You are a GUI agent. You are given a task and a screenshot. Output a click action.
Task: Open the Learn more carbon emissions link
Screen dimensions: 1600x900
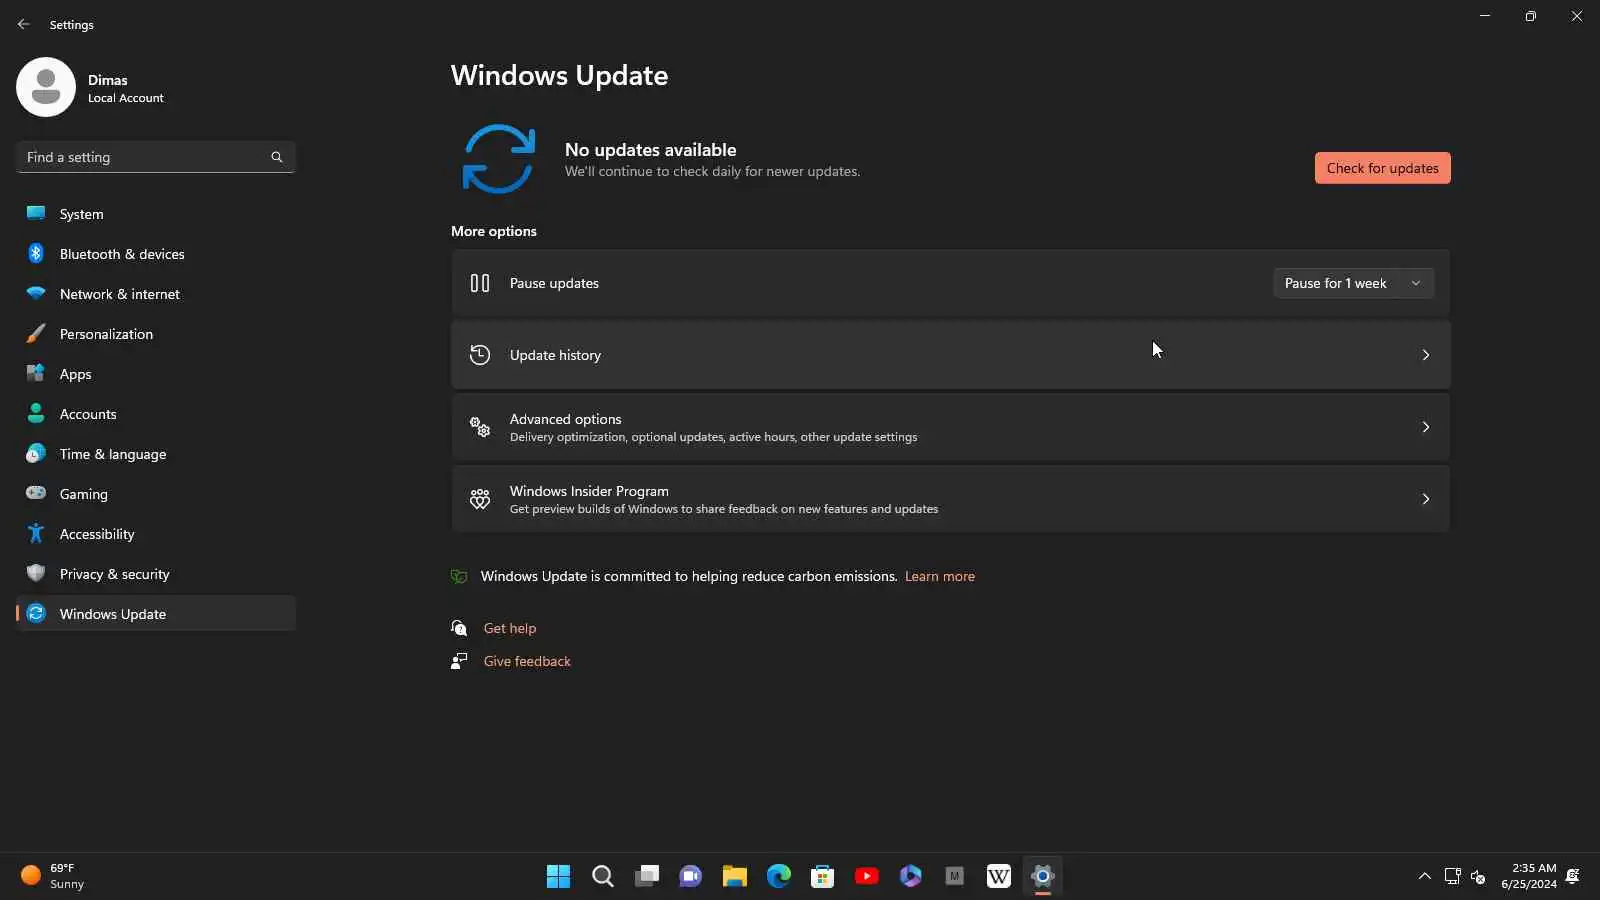pyautogui.click(x=939, y=576)
